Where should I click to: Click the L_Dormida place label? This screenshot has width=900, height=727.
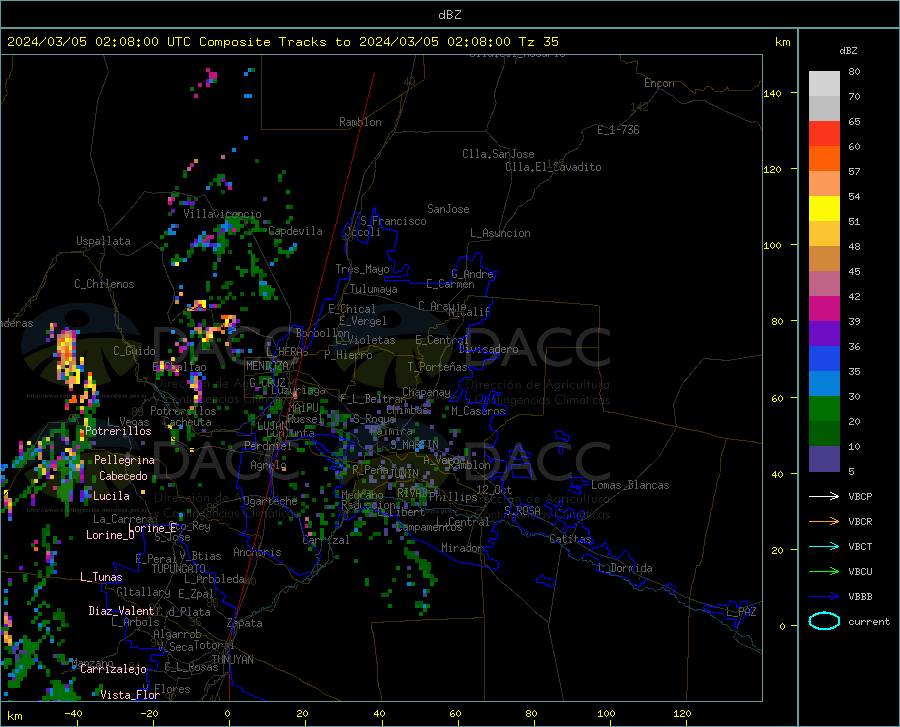click(x=625, y=568)
